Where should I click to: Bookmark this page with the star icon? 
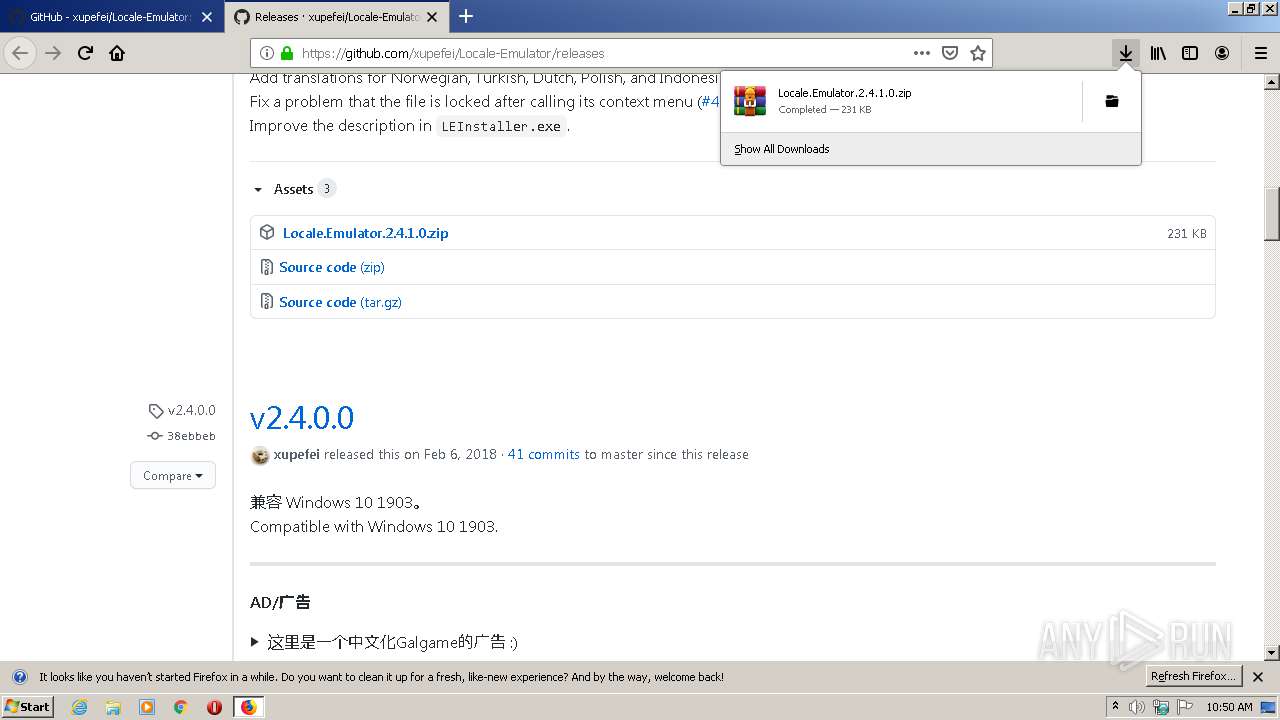[x=978, y=53]
